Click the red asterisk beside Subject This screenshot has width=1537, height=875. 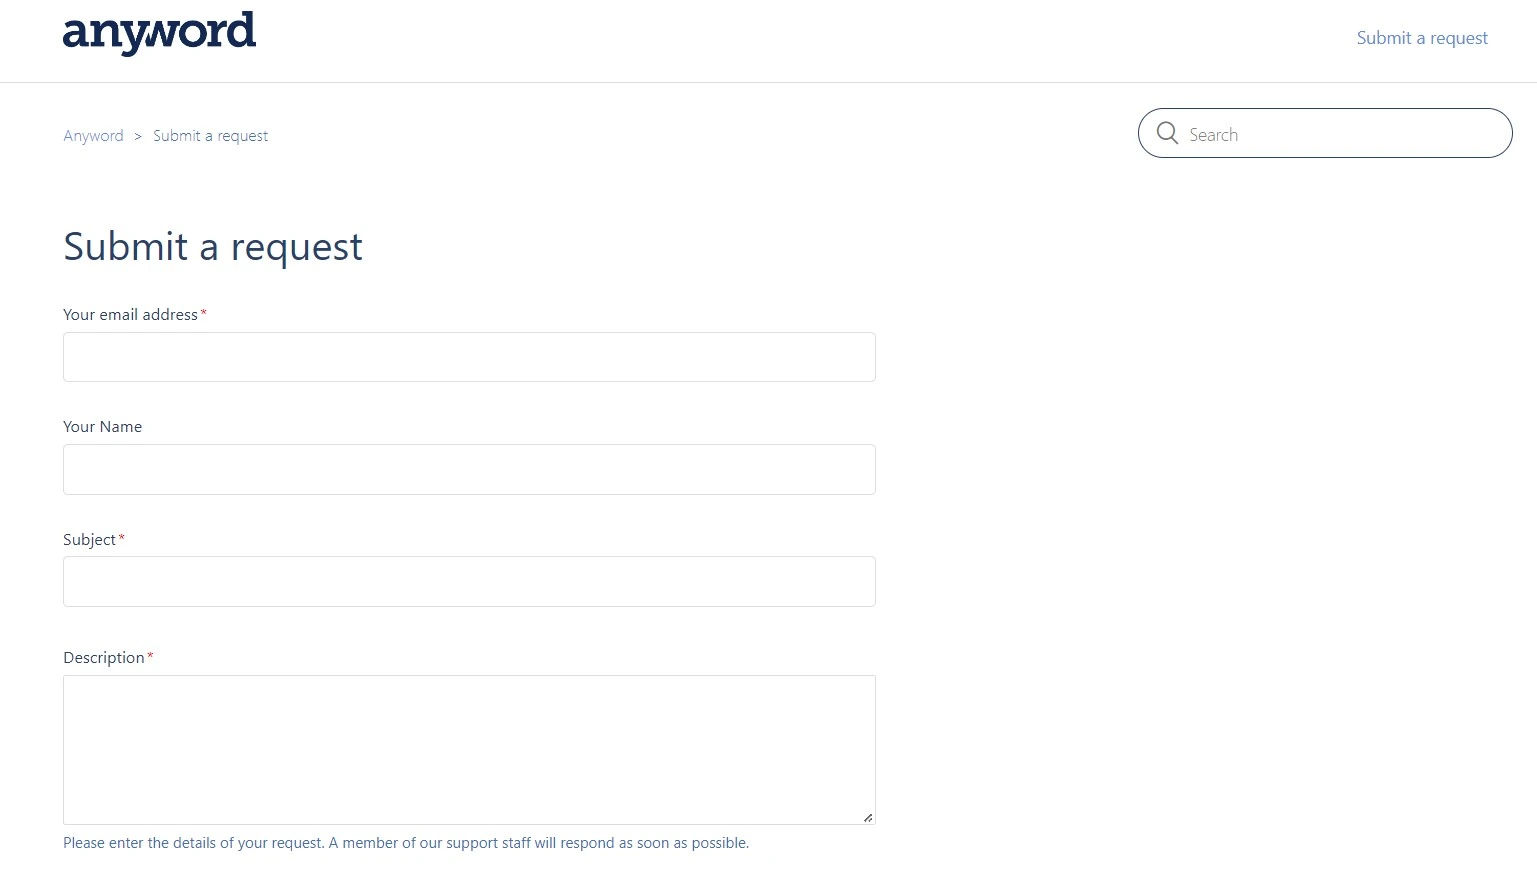tap(122, 539)
